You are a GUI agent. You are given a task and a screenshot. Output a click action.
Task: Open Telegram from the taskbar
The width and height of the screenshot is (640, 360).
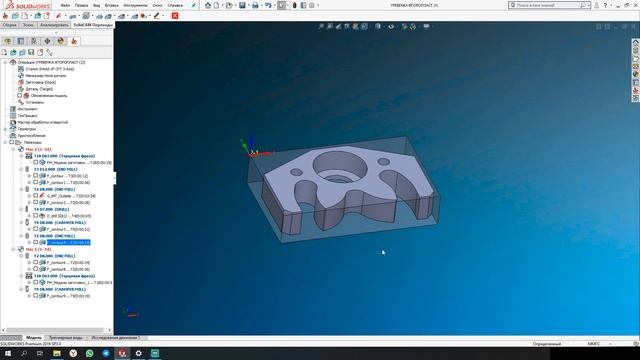(106, 353)
